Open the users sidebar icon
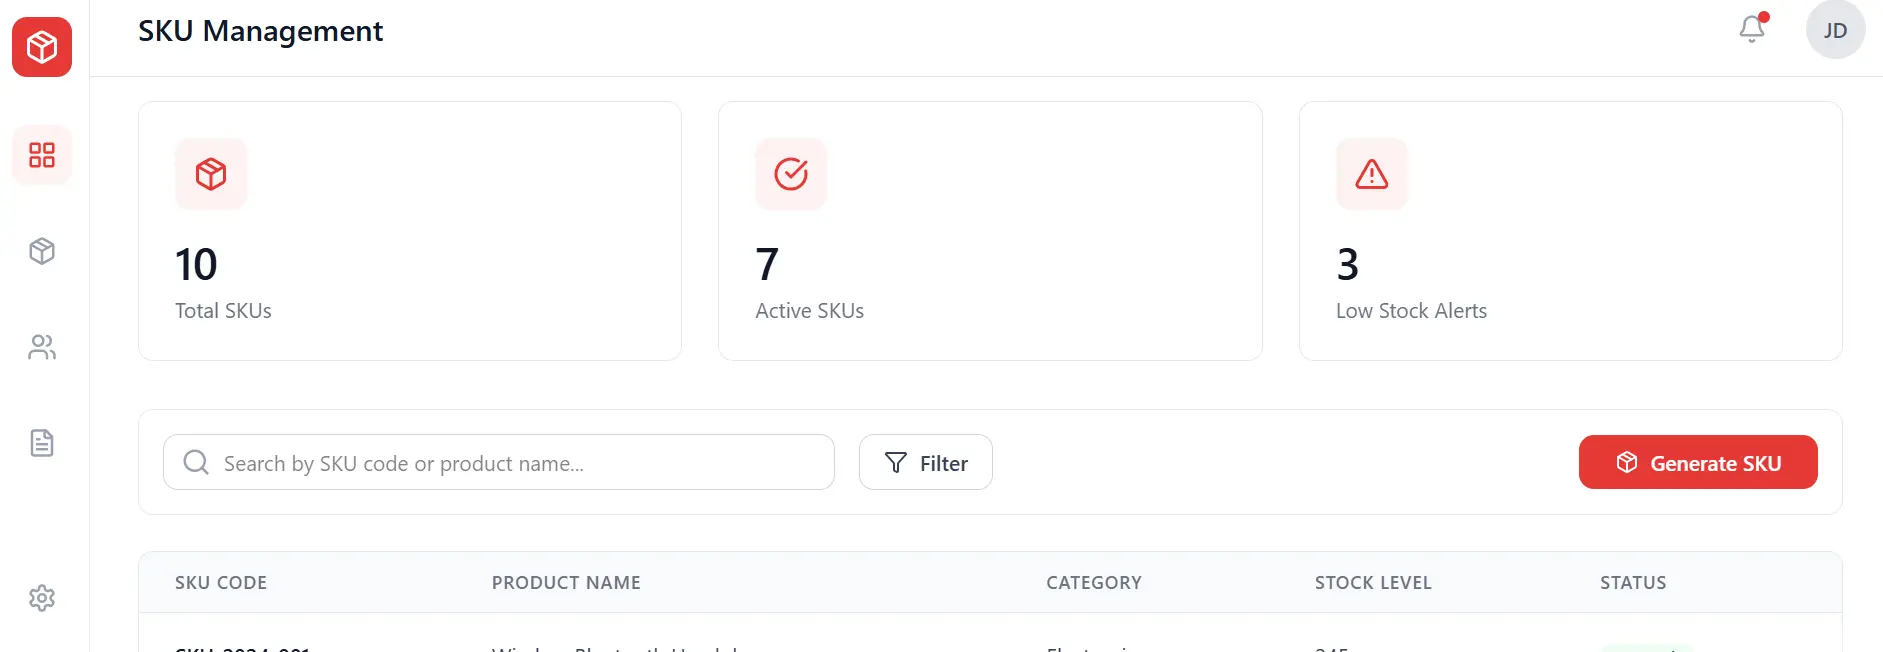The width and height of the screenshot is (1883, 652). [x=42, y=347]
